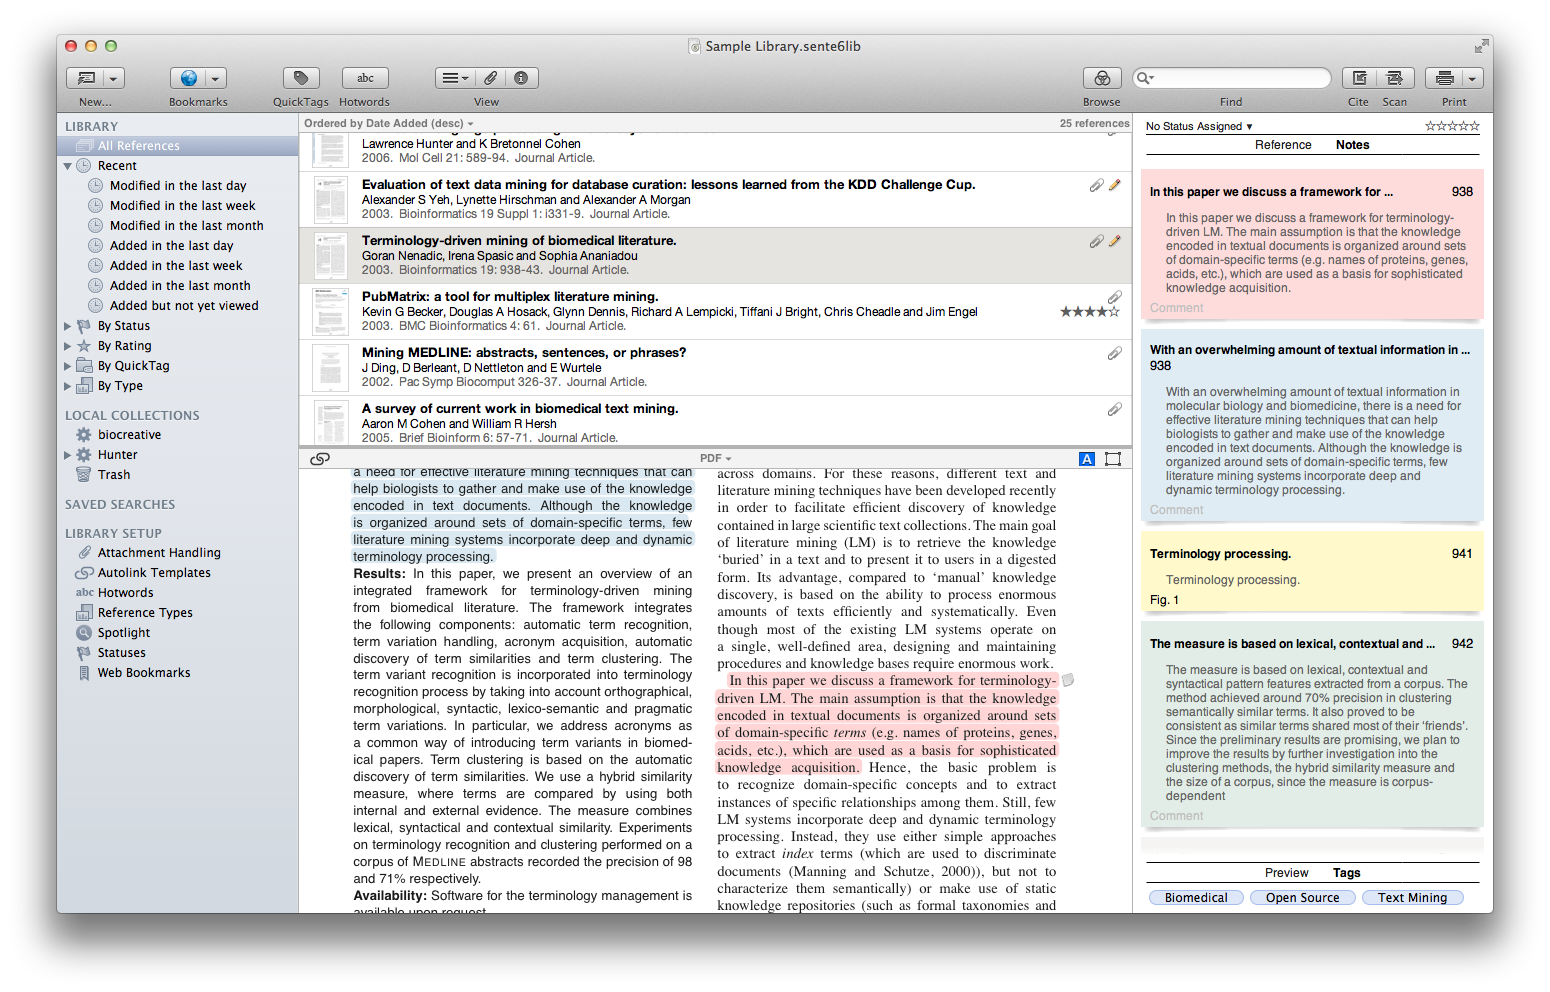This screenshot has width=1550, height=992.
Task: Select the red 'In this paper we discuss' note
Action: pos(1312,245)
